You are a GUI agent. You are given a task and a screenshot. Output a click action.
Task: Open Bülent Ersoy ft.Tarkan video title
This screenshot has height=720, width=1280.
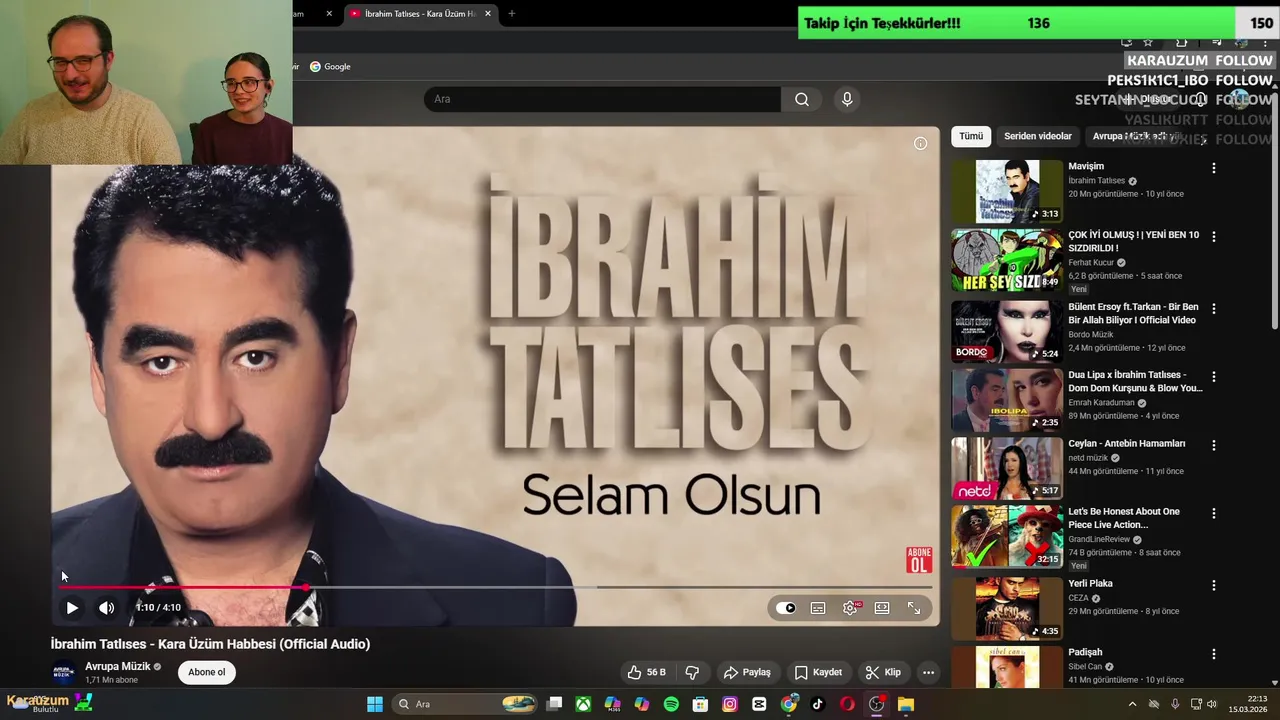click(1133, 313)
